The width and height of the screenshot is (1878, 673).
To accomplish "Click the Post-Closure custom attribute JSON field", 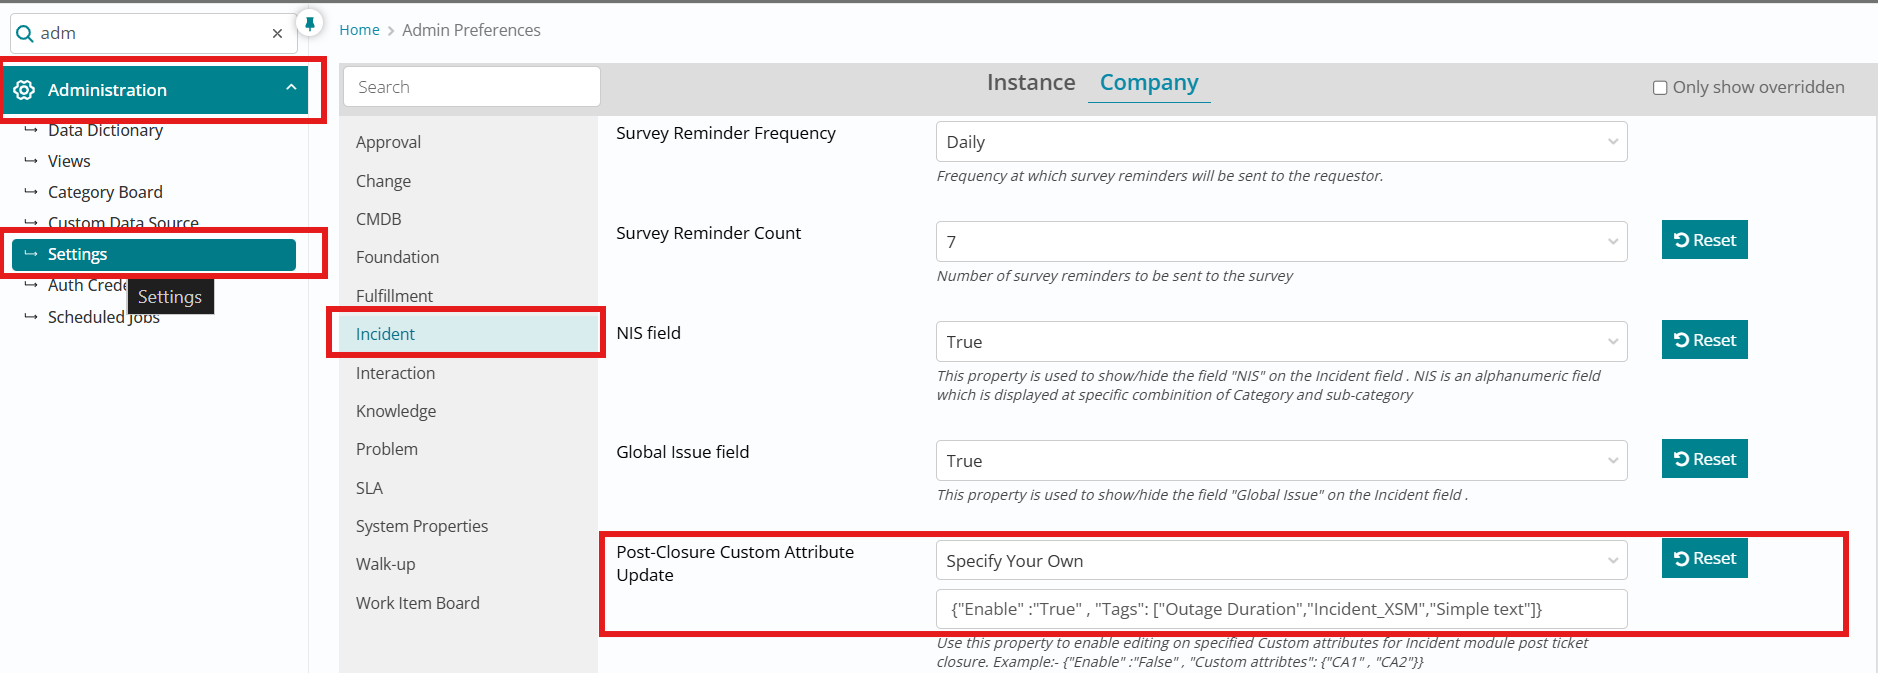I will point(1281,609).
